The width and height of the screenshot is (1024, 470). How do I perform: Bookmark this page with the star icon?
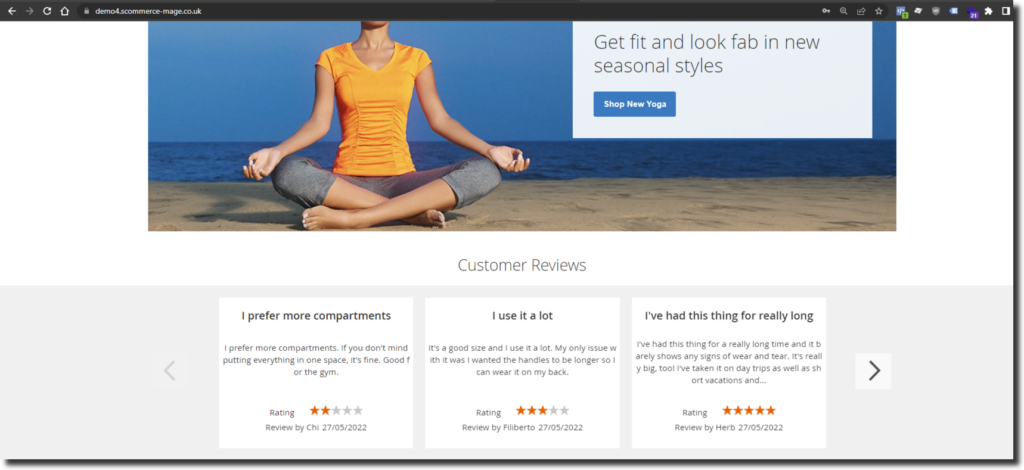coord(878,11)
